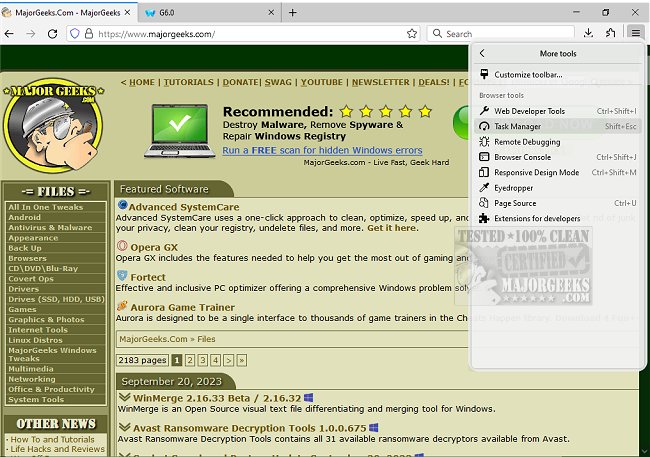Select Page Source menu entry

tap(558, 203)
